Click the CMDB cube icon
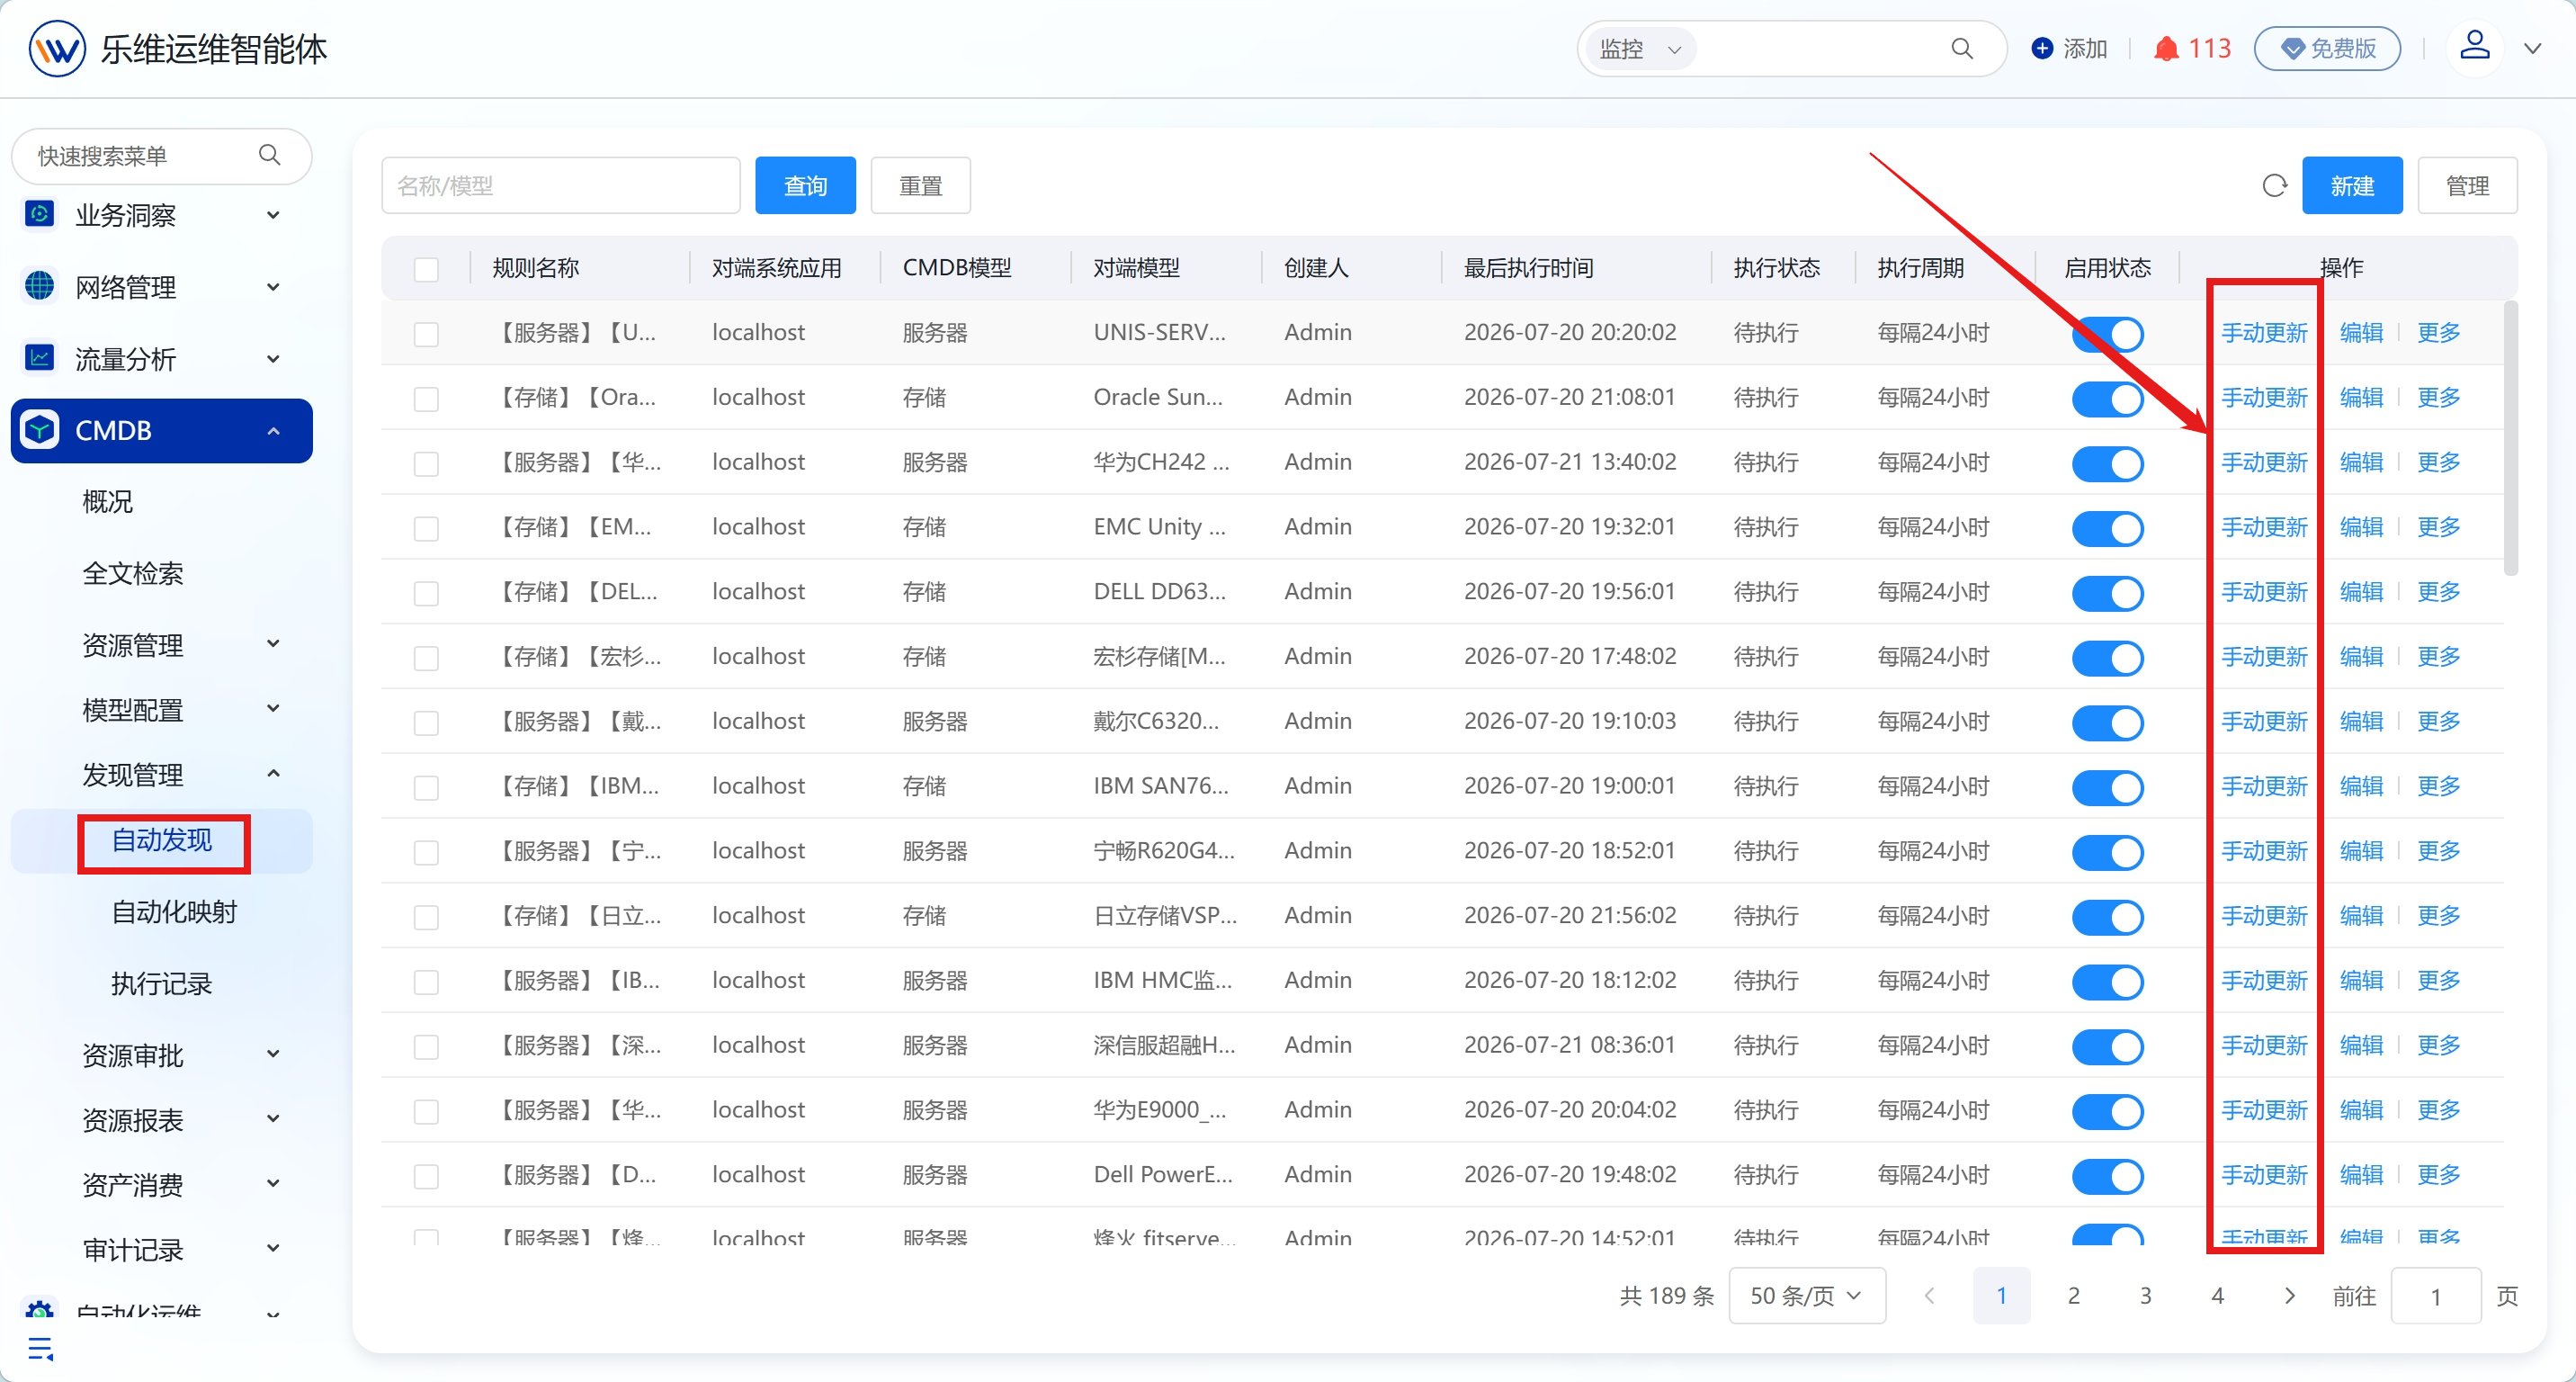Image resolution: width=2576 pixels, height=1382 pixels. 39,430
